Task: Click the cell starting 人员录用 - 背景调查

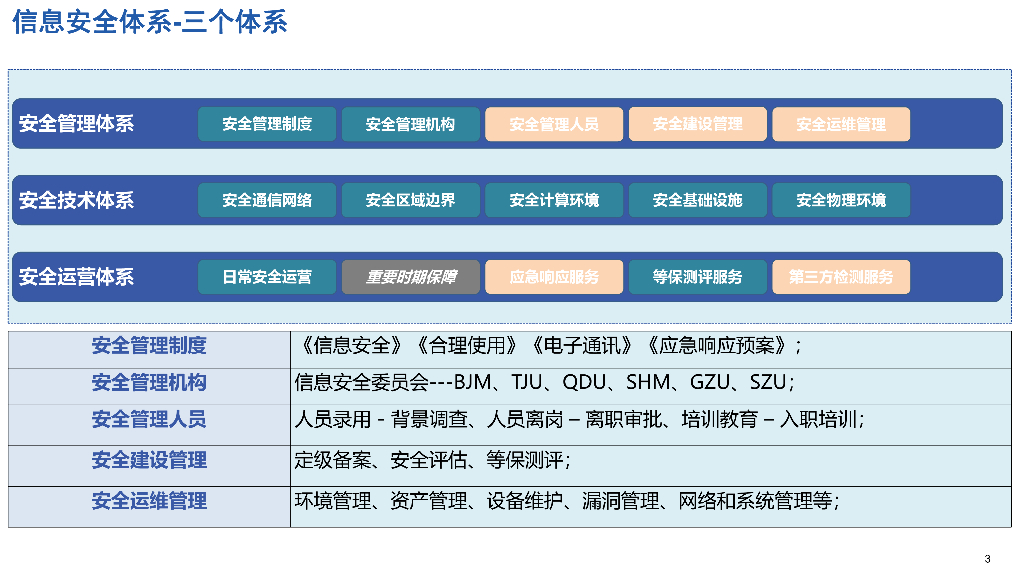Action: click(651, 425)
